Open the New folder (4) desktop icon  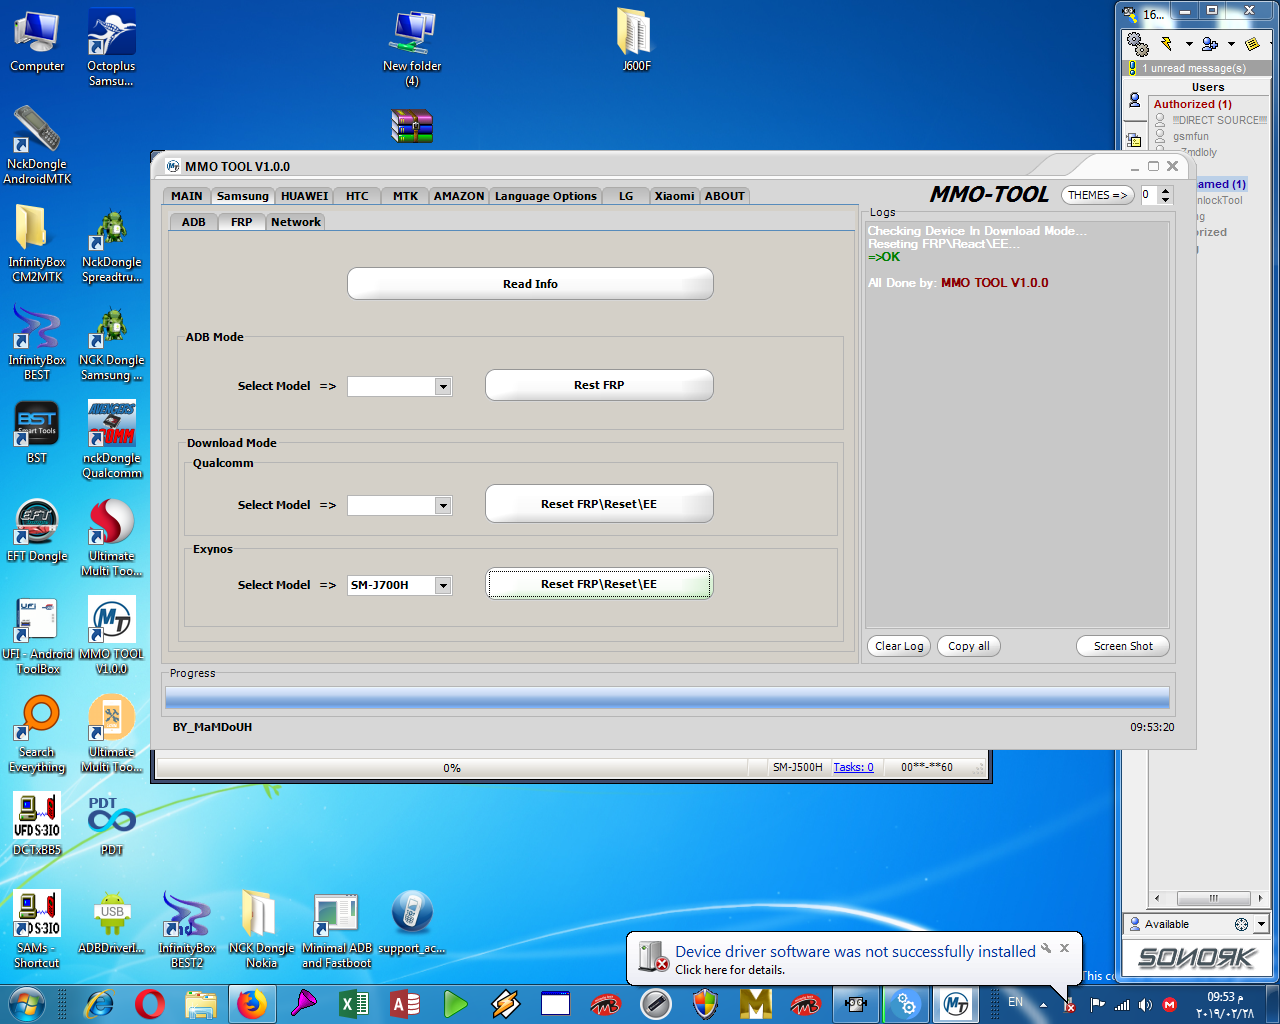click(x=412, y=48)
